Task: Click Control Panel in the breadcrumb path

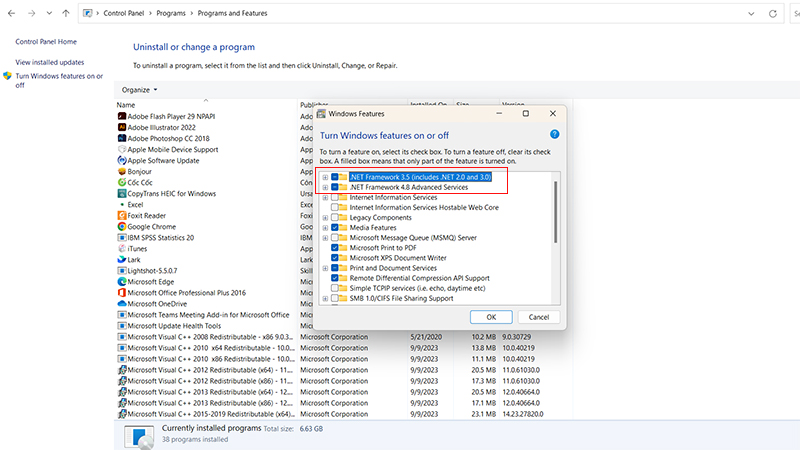Action: 123,13
